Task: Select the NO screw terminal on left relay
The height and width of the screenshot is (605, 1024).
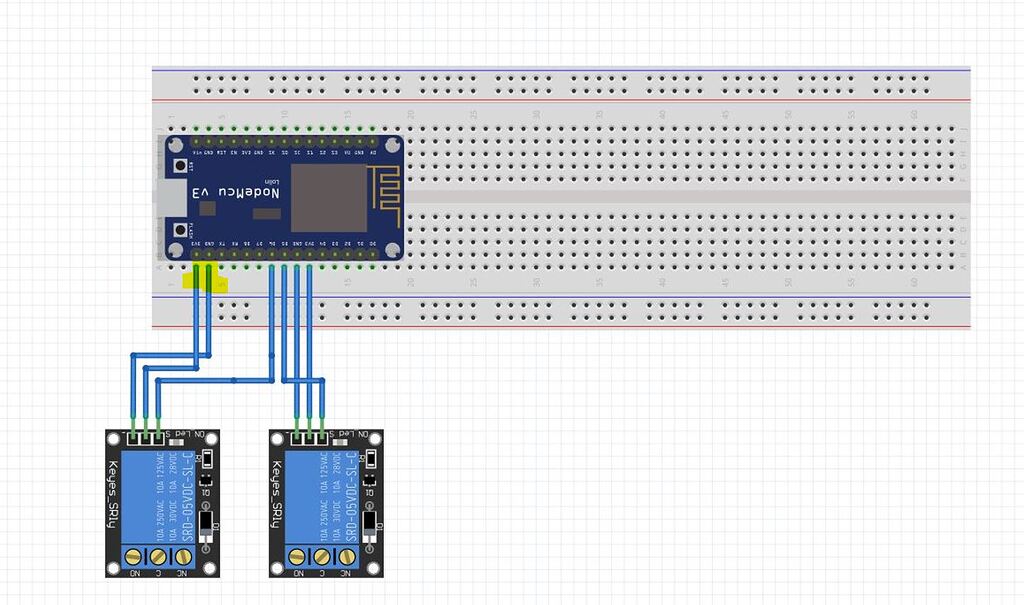Action: point(133,555)
